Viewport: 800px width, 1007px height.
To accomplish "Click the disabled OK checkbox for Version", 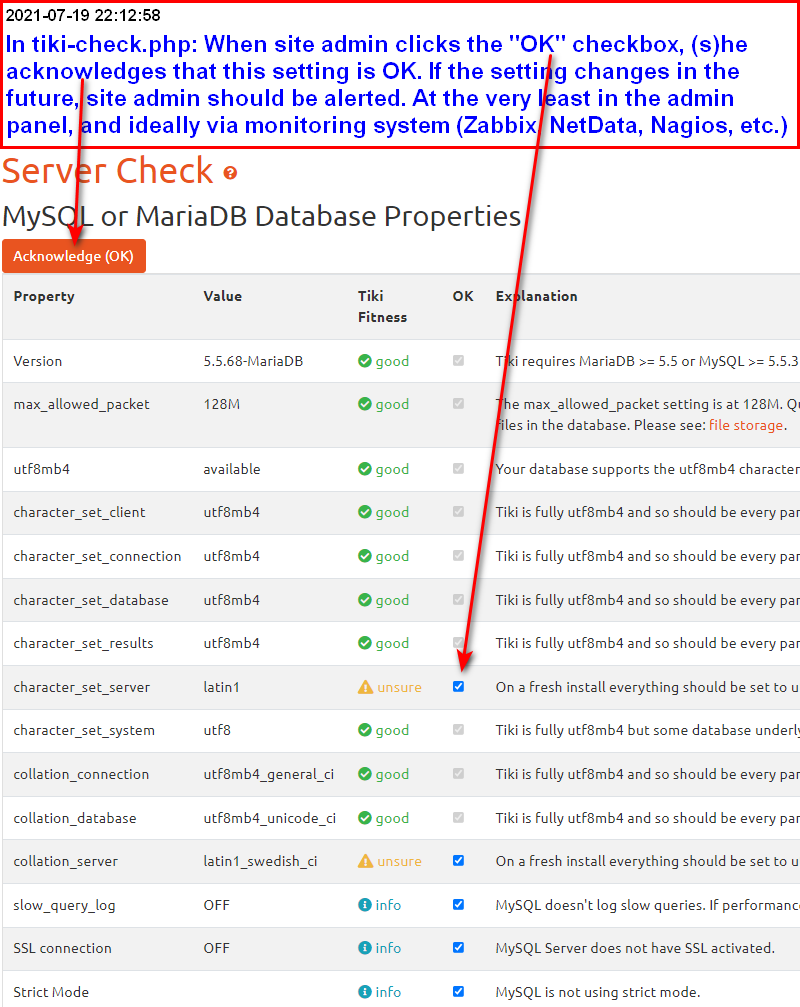I will pos(458,360).
